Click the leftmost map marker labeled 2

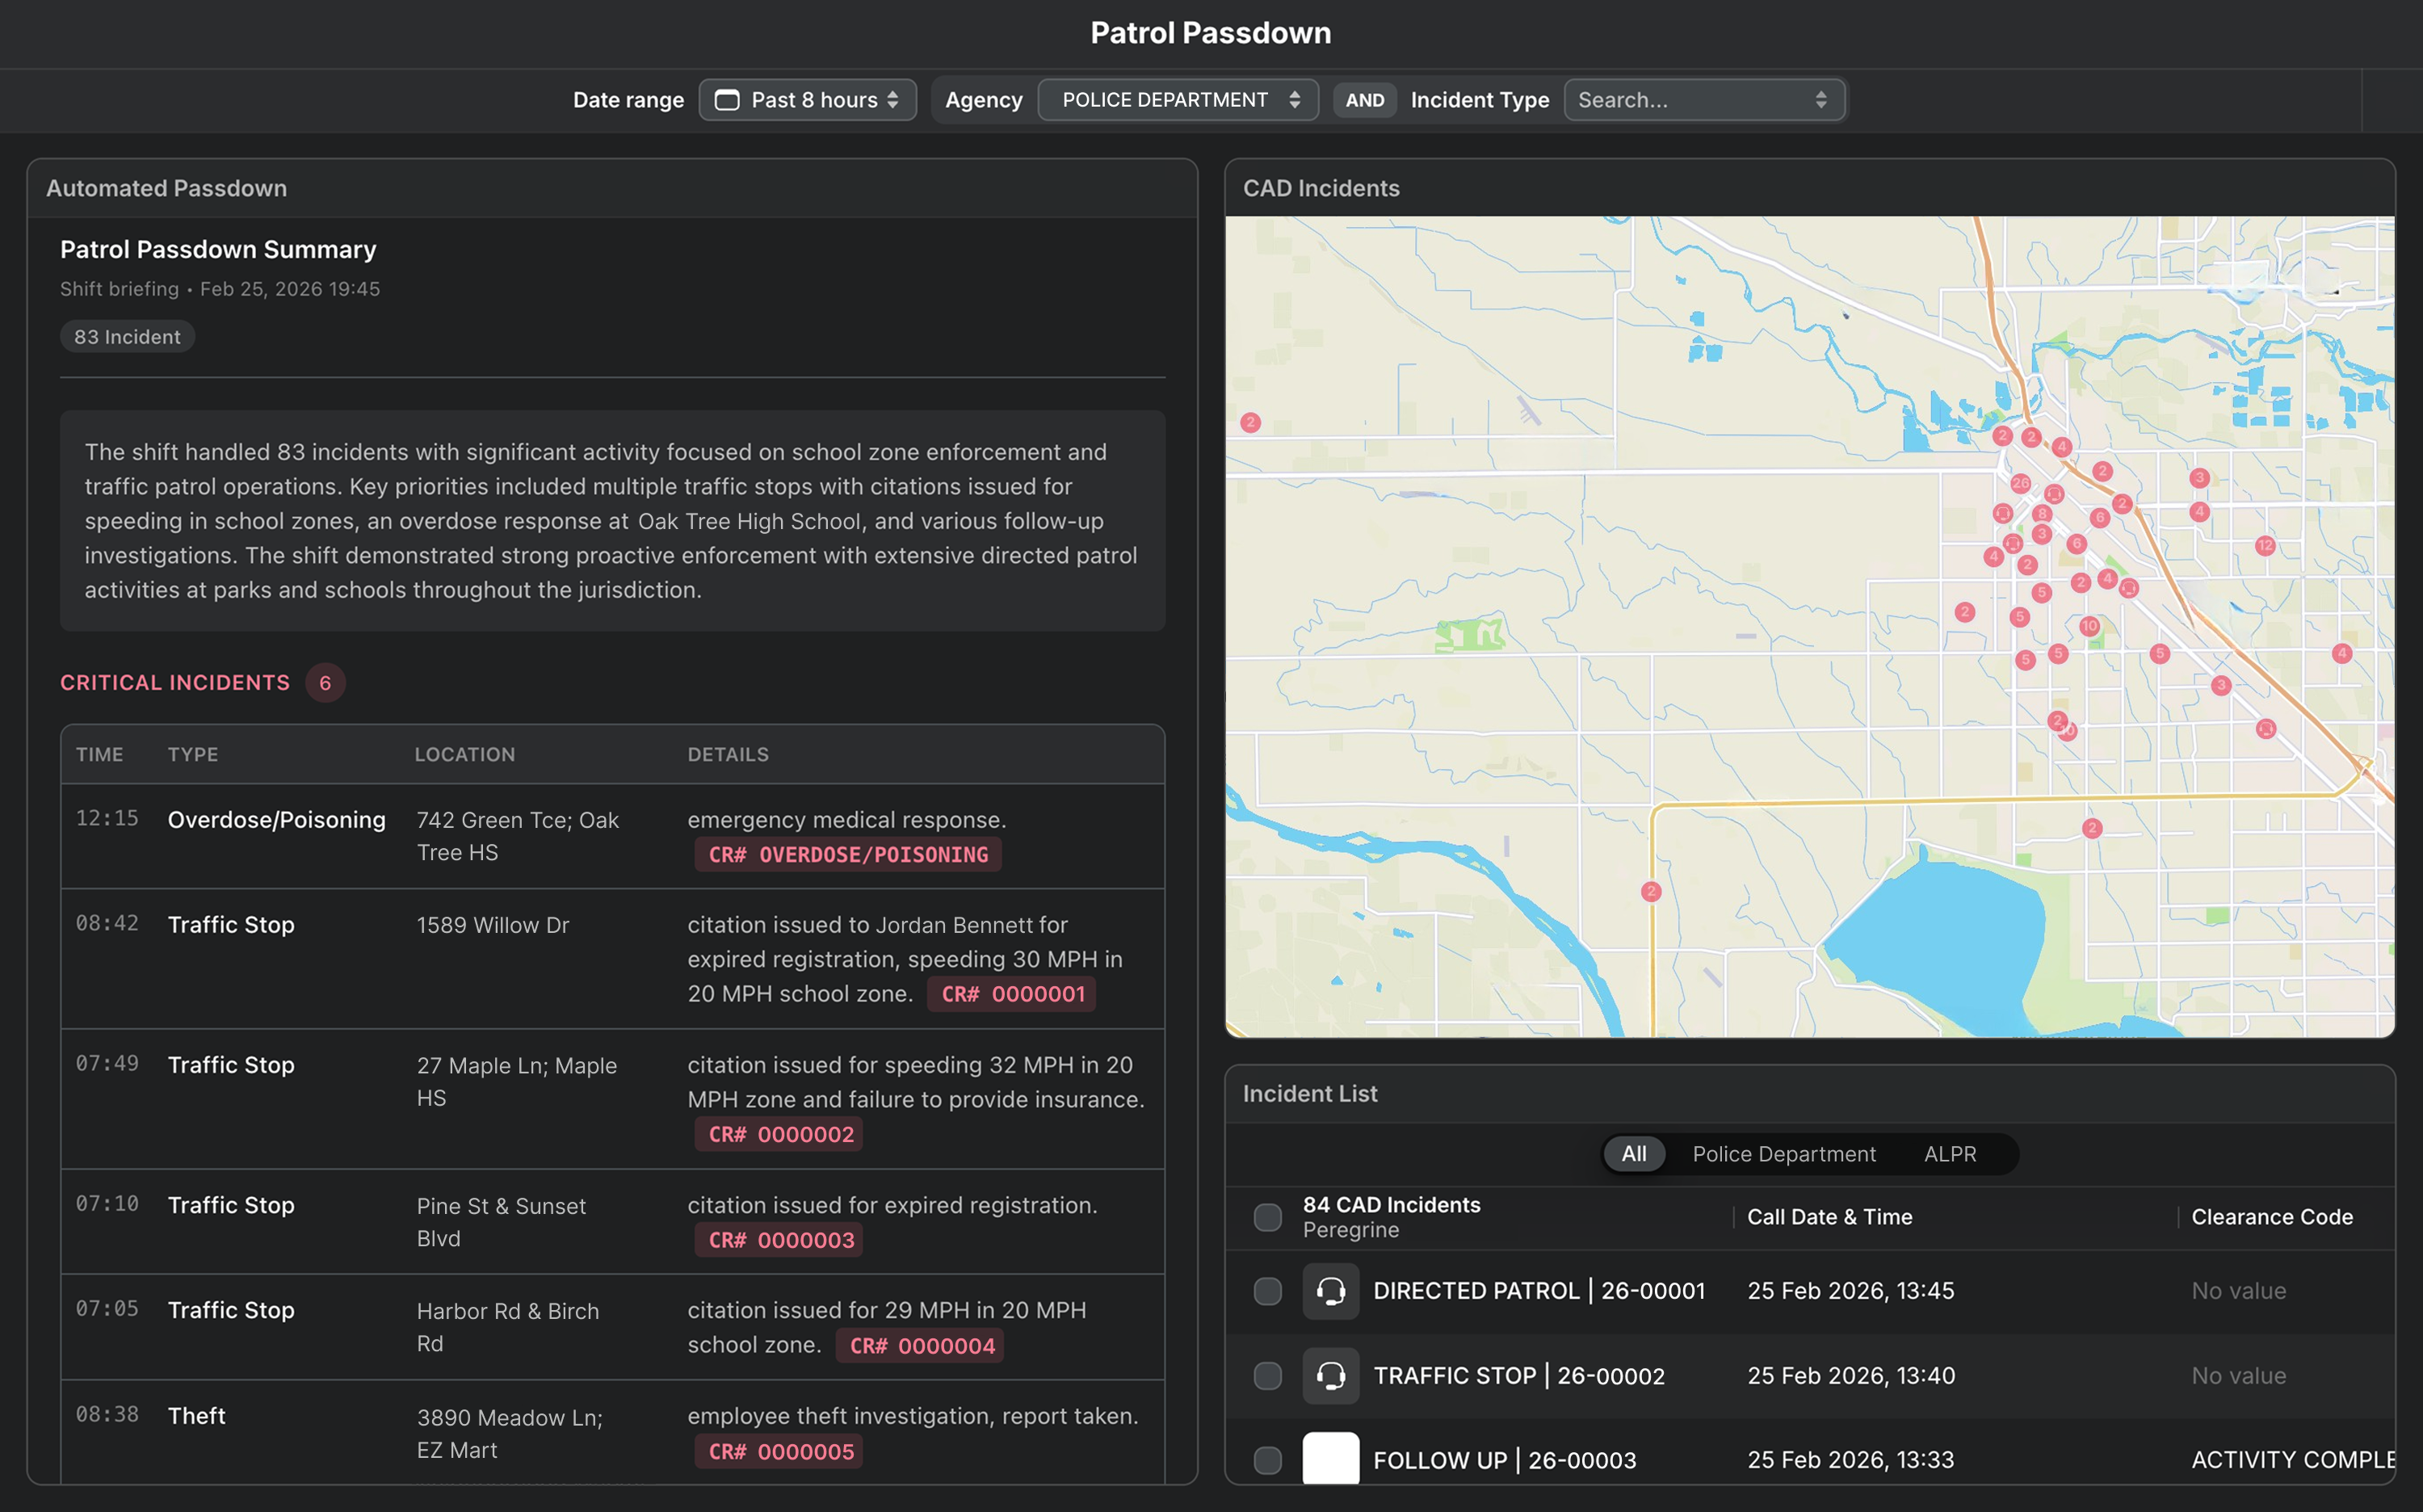click(x=1250, y=422)
